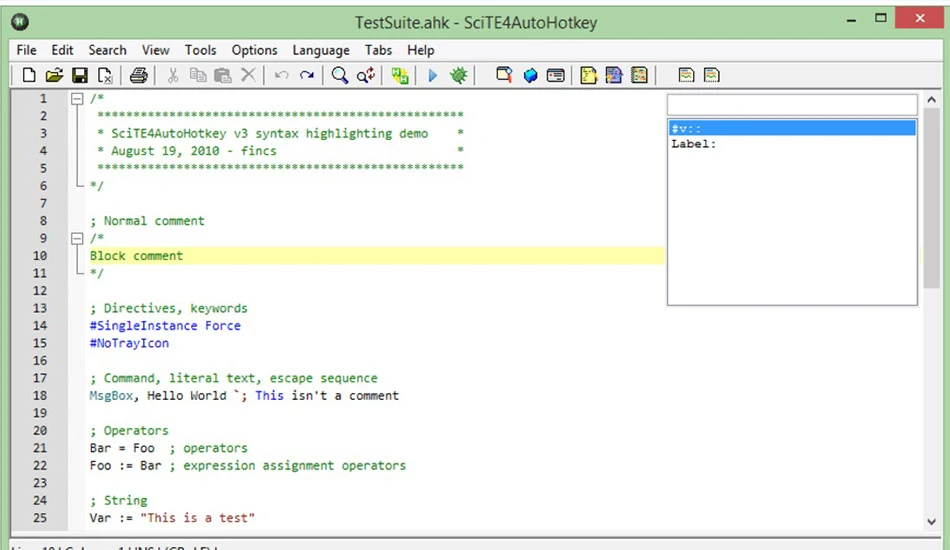Save the script with the floppy icon
The height and width of the screenshot is (550, 950).
[79, 75]
